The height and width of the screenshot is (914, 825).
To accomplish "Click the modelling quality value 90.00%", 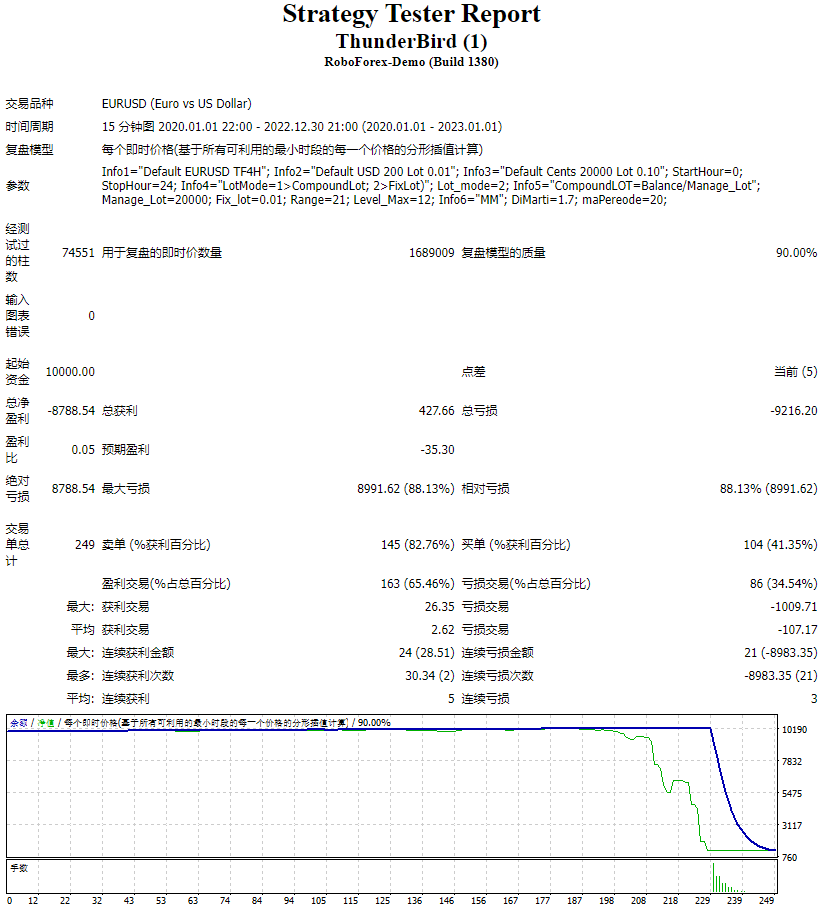I will click(796, 252).
